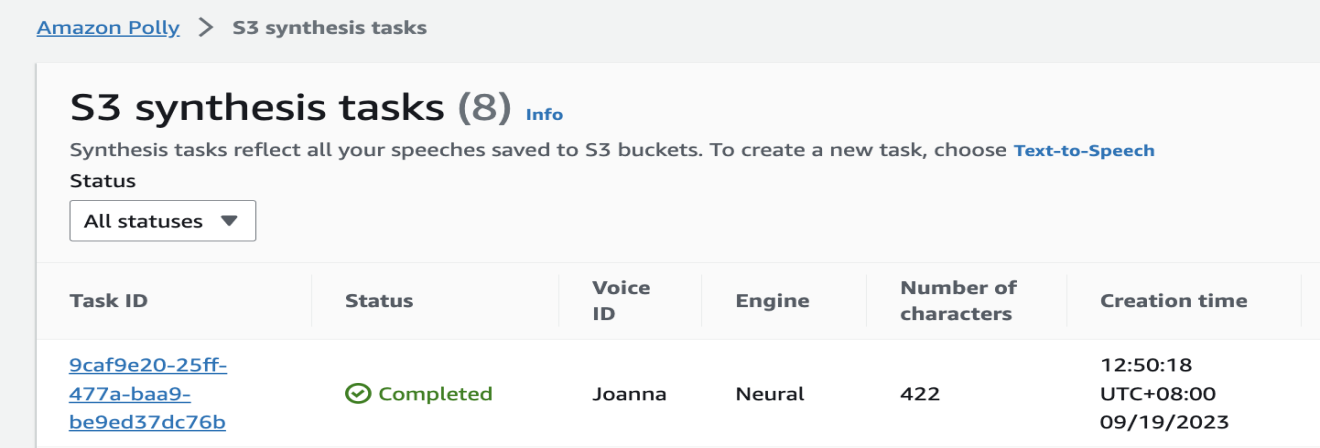
Task: Sort by the Engine column header
Action: pyautogui.click(x=772, y=300)
